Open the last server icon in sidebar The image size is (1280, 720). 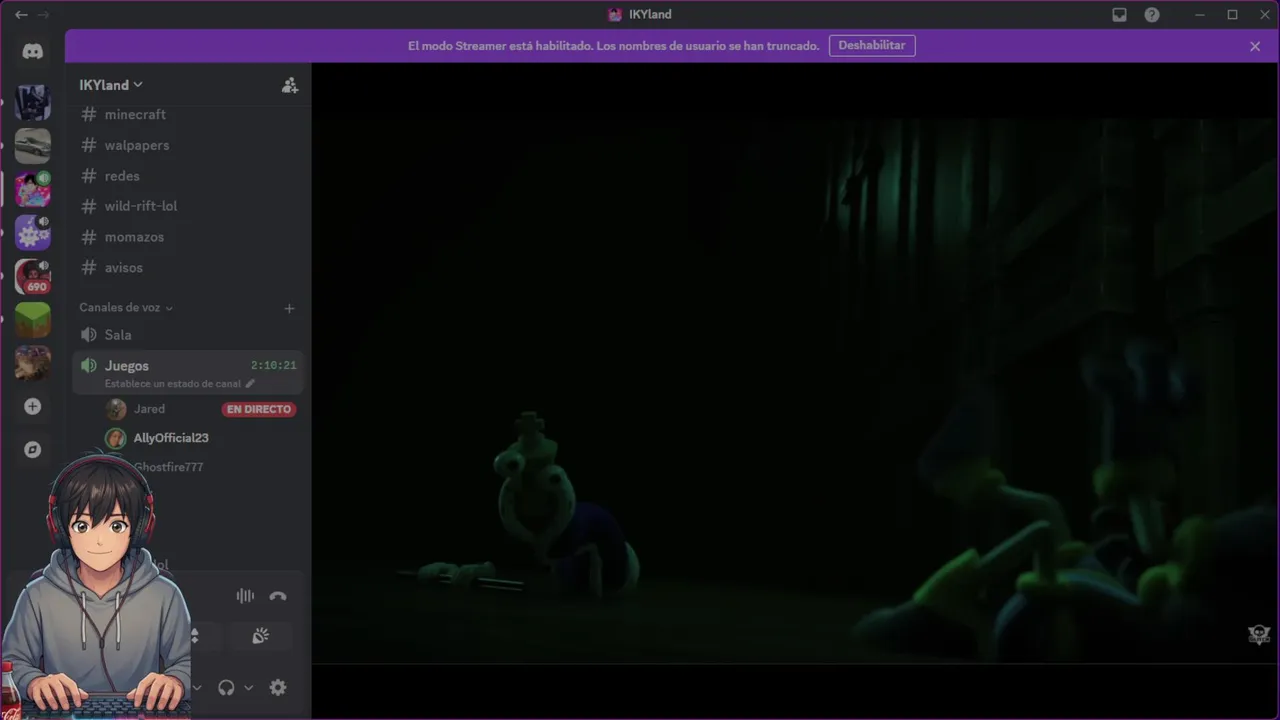(x=33, y=362)
